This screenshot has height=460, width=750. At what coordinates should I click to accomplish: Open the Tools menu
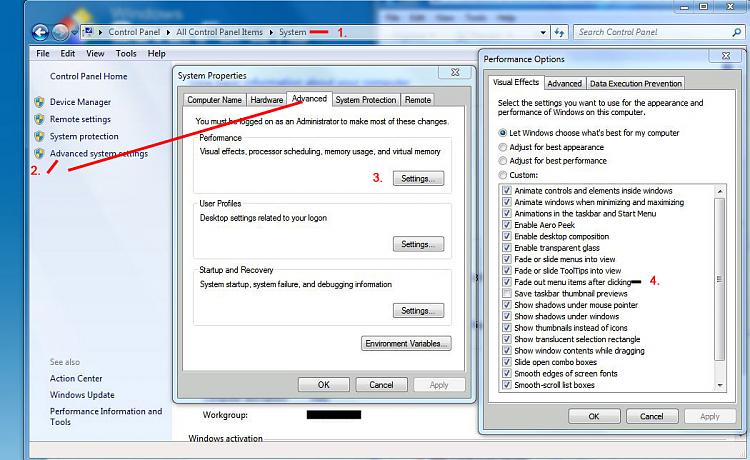(x=126, y=54)
